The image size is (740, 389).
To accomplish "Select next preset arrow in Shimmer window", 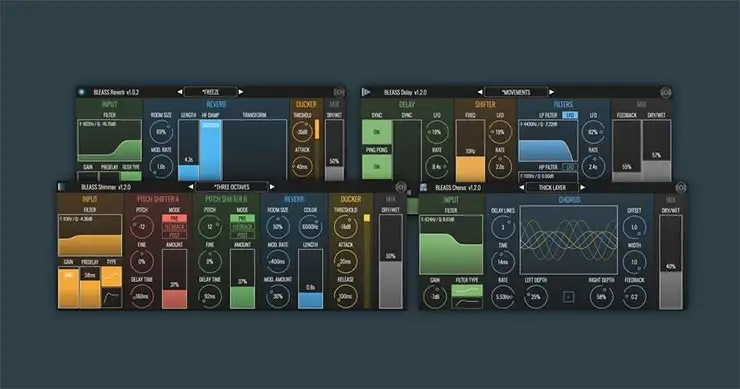I will (272, 187).
